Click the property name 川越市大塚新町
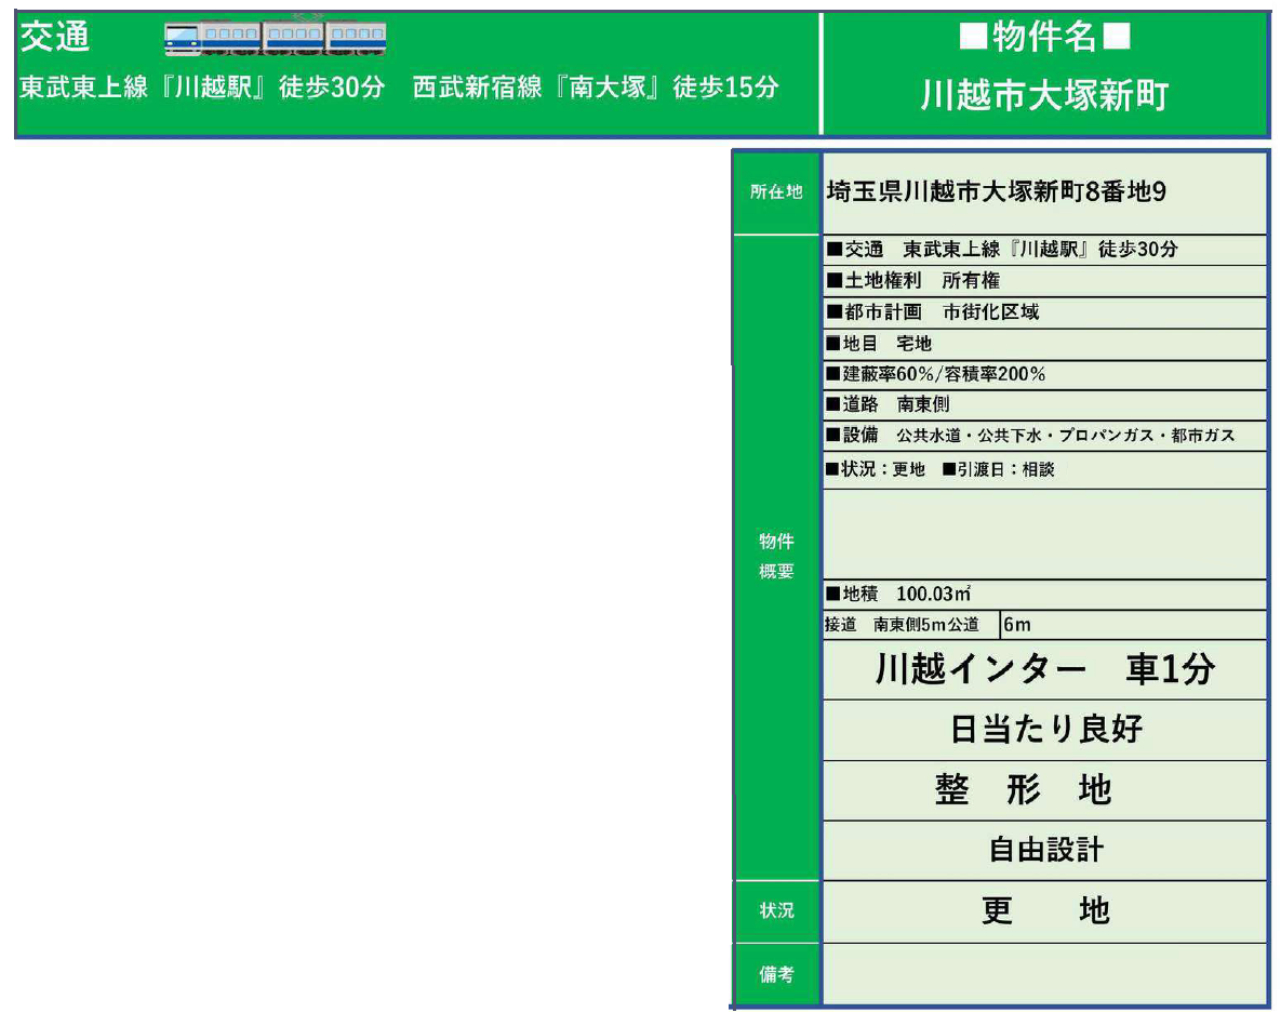Image resolution: width=1280 pixels, height=1012 pixels. [1044, 96]
